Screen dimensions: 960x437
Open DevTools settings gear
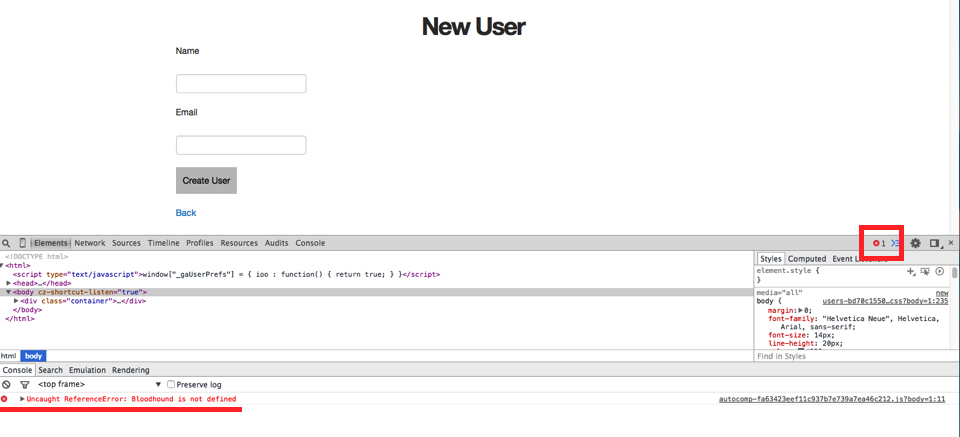pos(915,243)
